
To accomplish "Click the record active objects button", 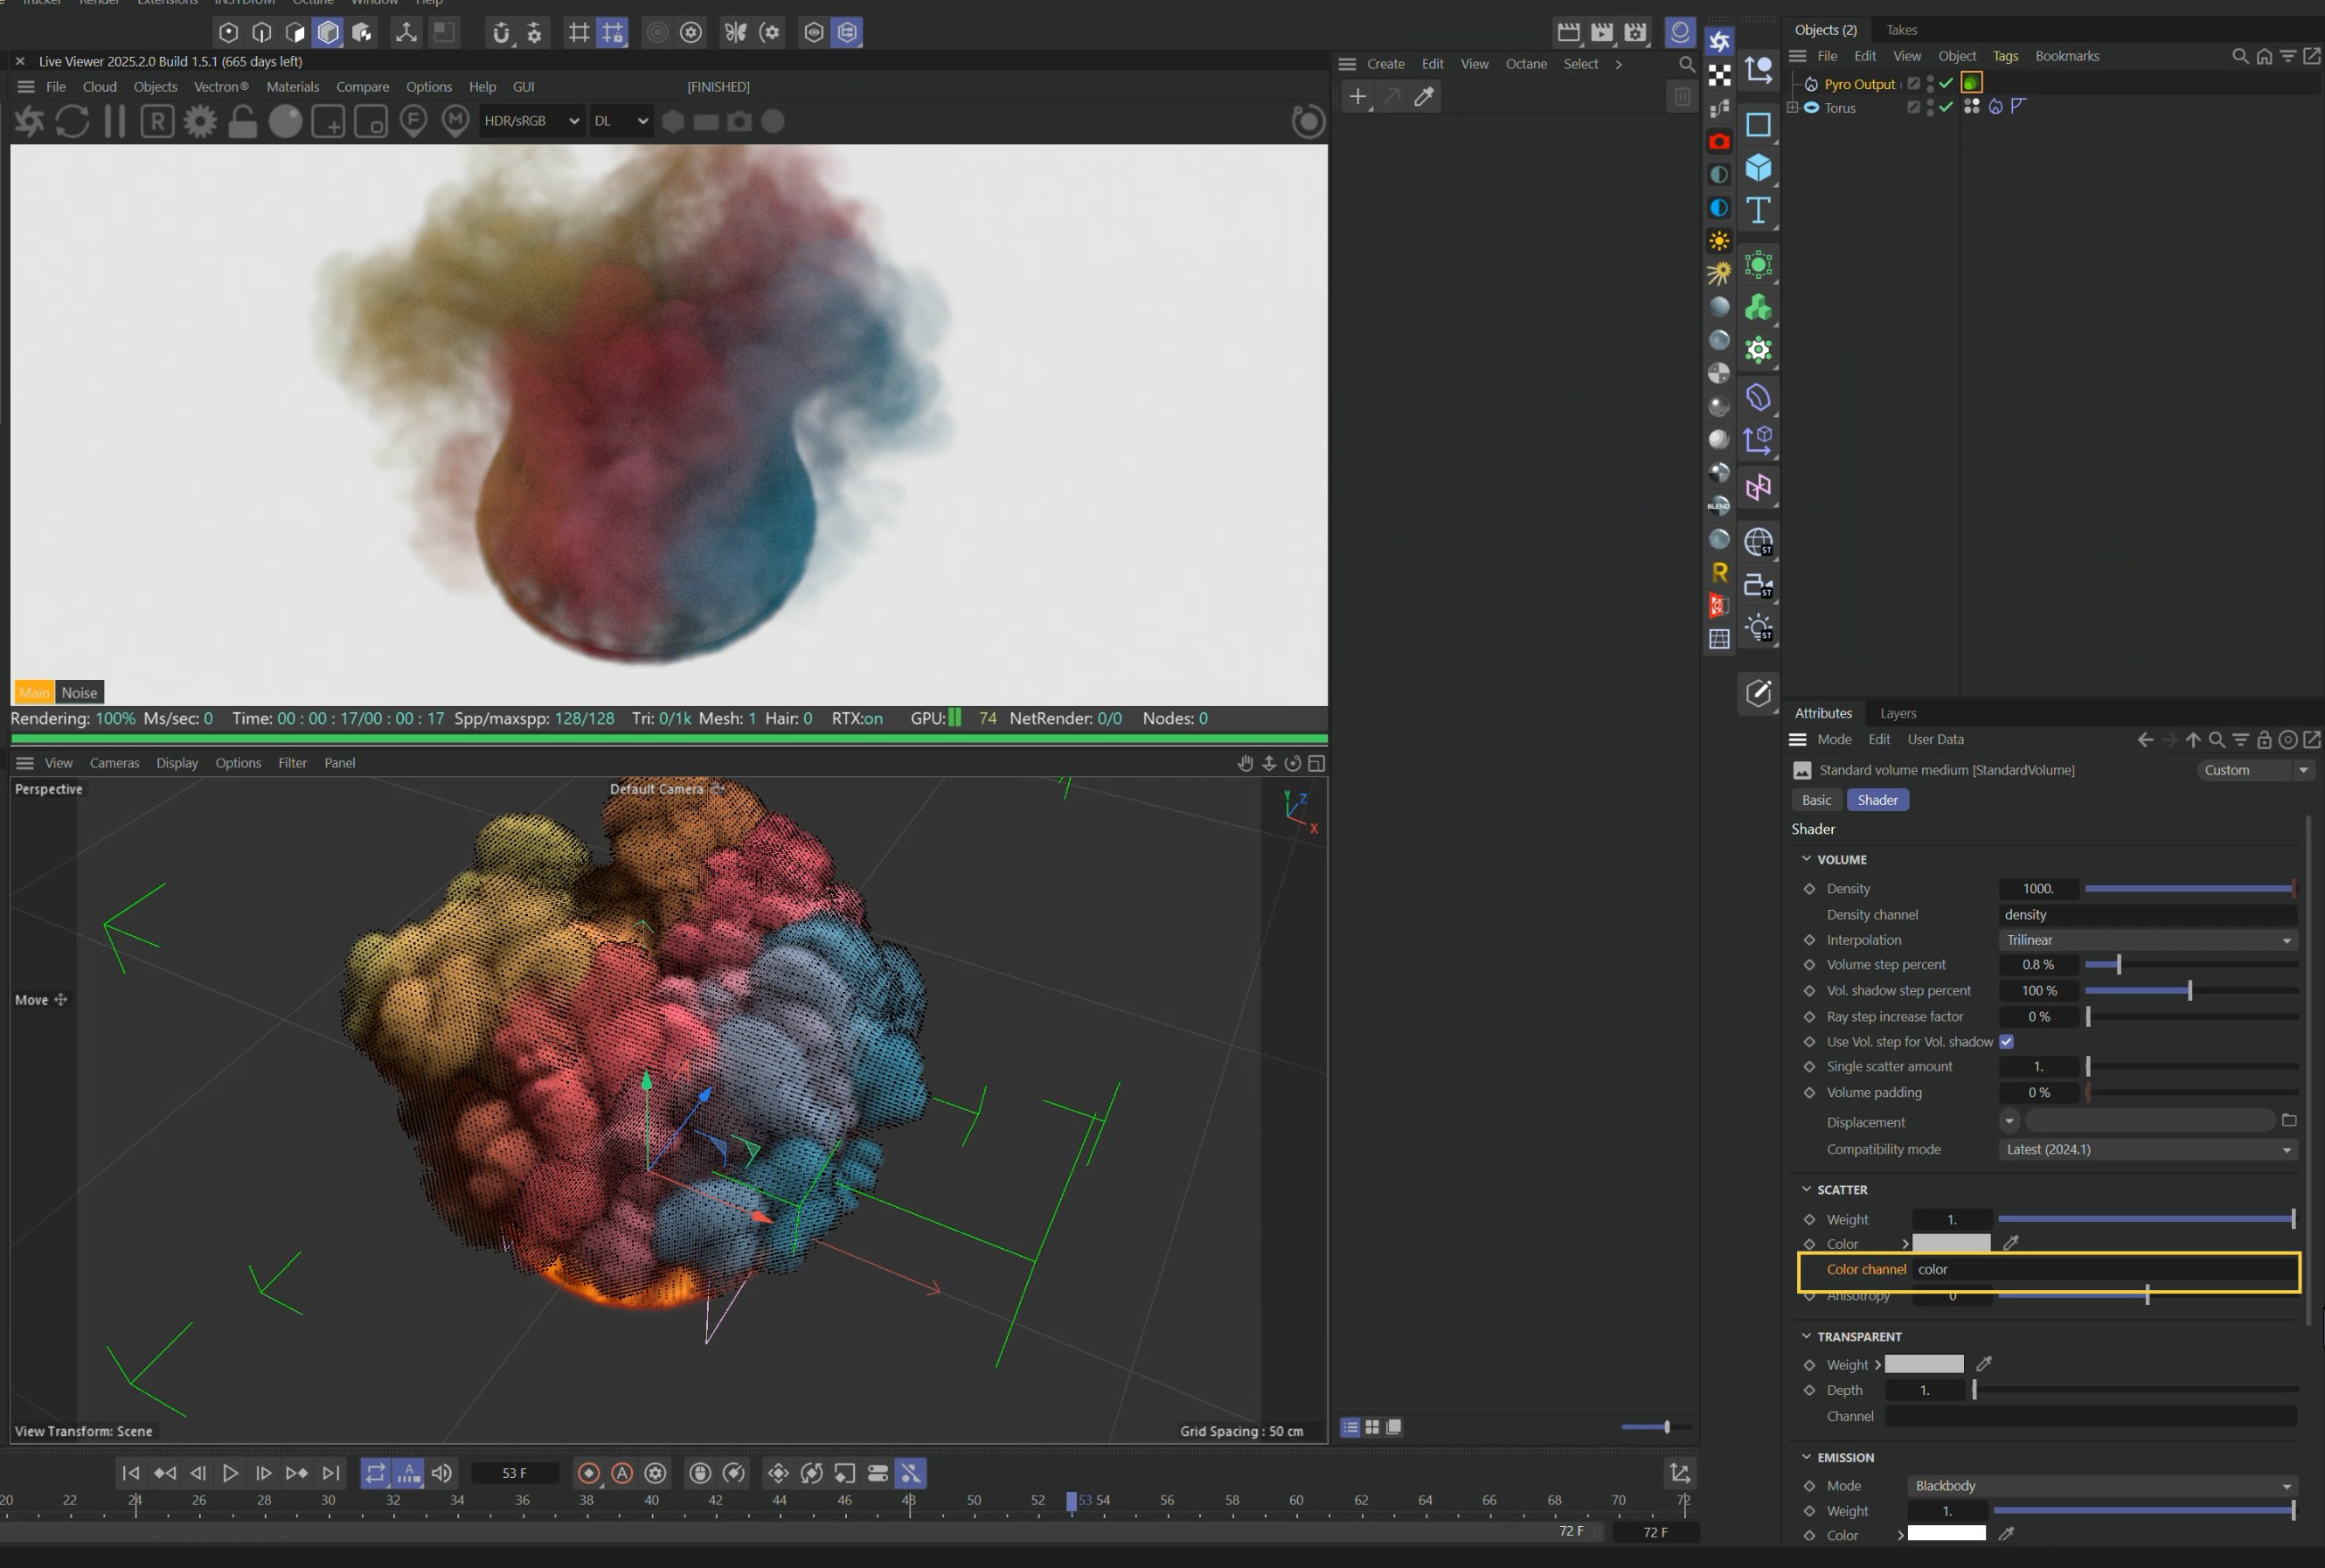I will [x=589, y=1473].
